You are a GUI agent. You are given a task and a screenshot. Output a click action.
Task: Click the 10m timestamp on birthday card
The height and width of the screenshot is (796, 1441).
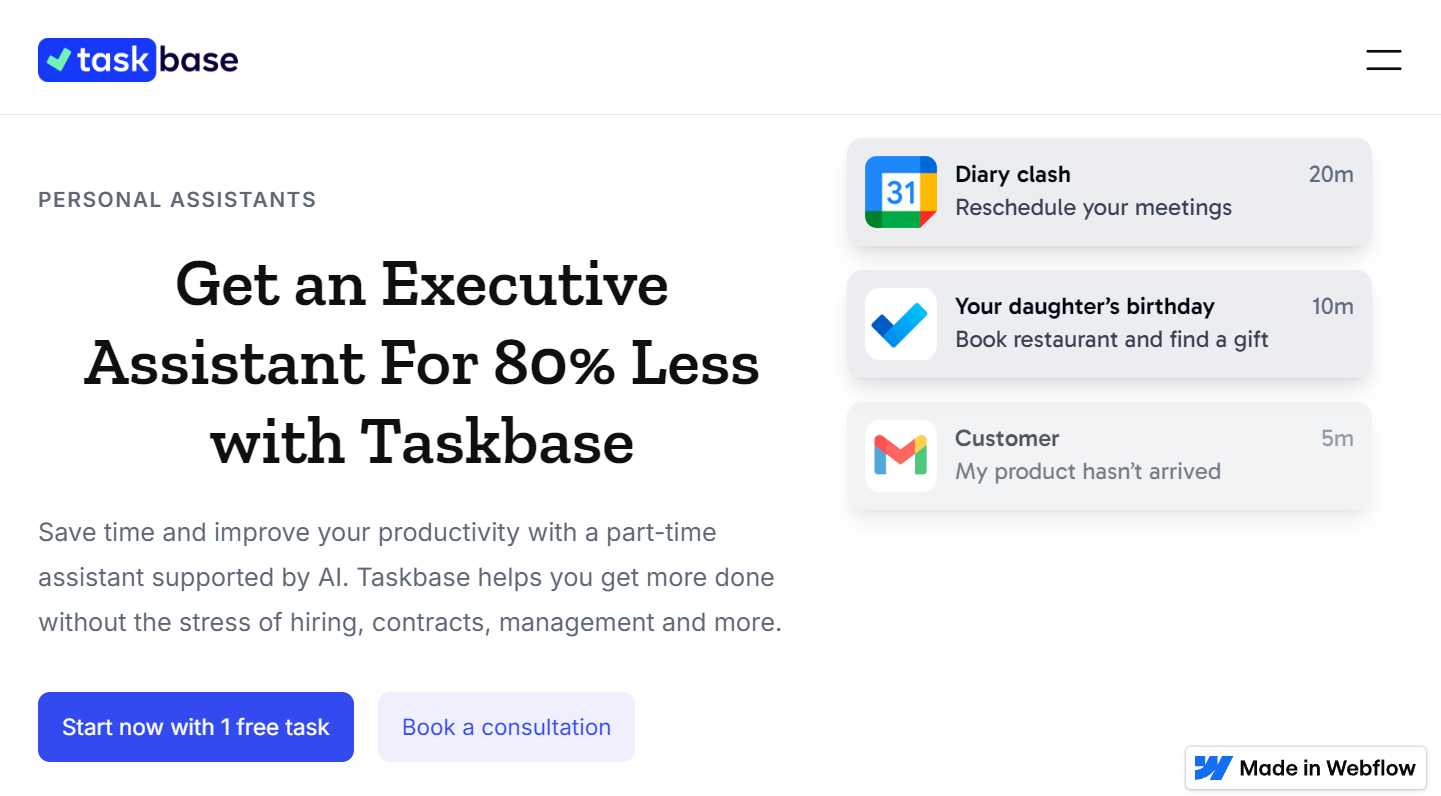pos(1331,306)
